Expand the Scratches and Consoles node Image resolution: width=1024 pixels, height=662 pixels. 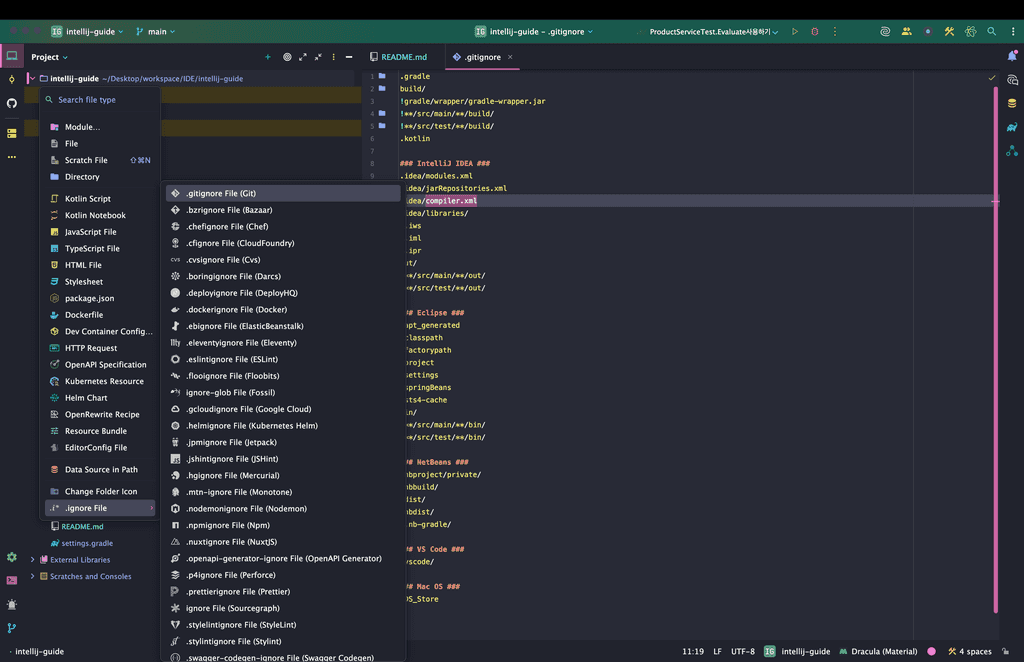point(32,577)
